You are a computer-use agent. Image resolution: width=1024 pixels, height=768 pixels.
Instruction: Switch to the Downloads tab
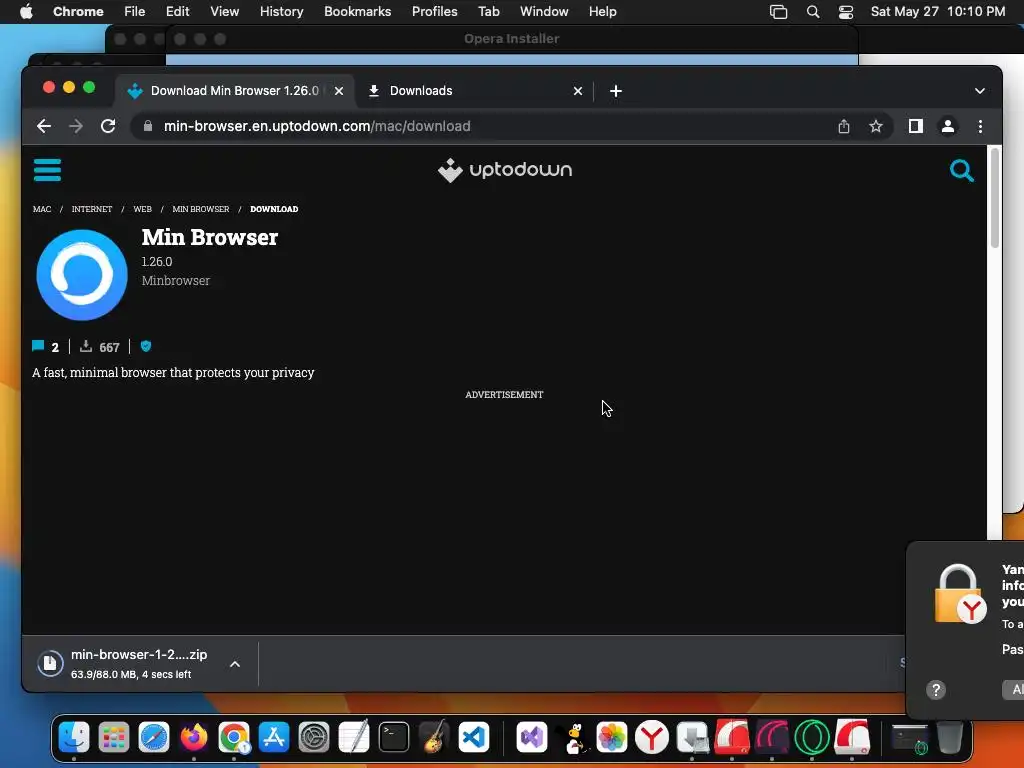[x=474, y=91]
